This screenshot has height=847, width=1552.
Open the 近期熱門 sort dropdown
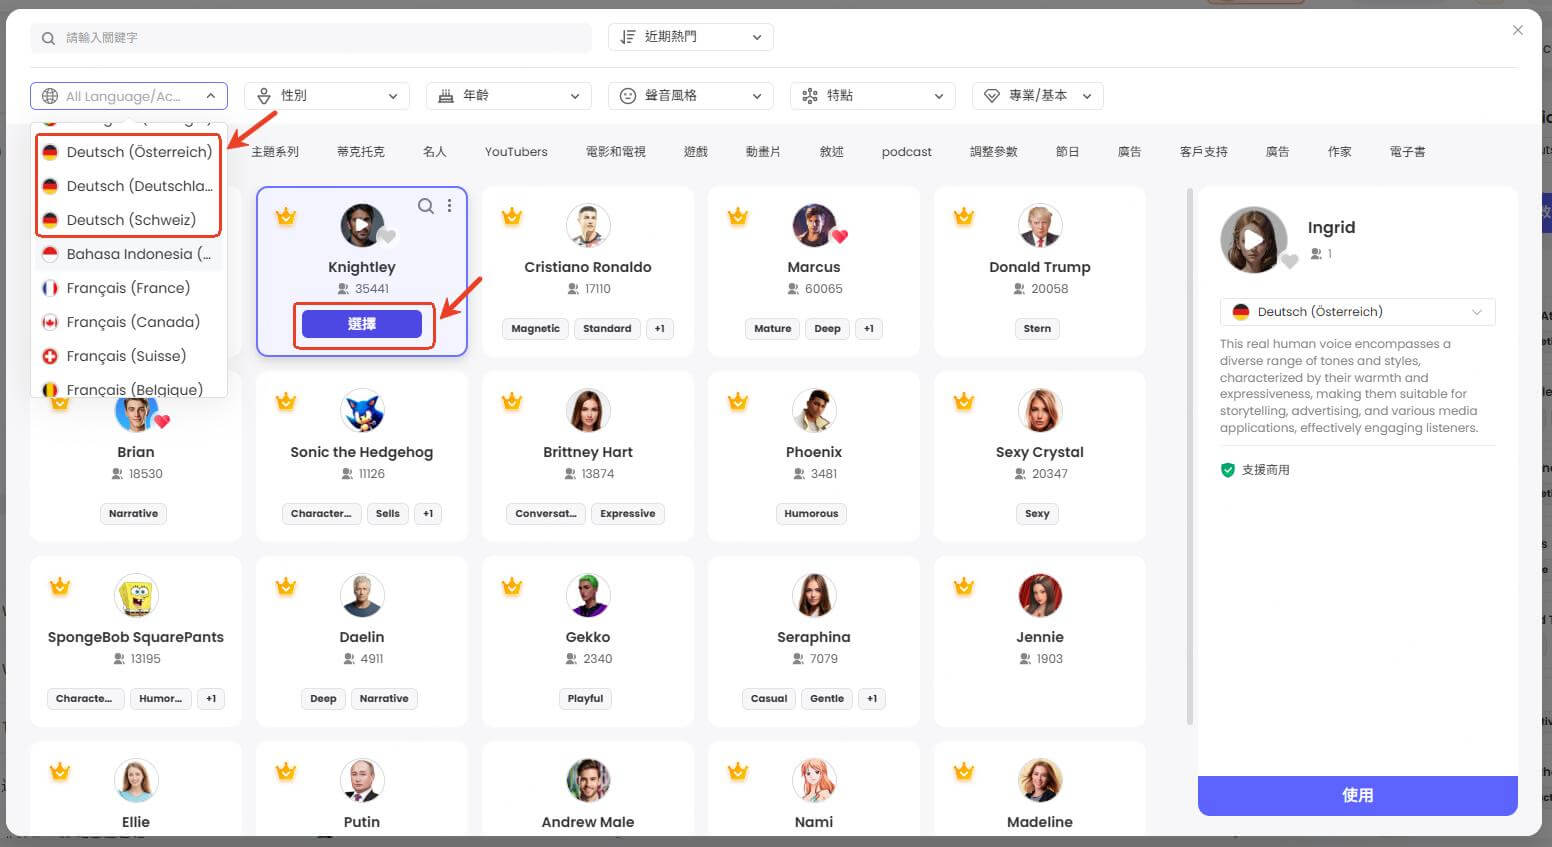point(690,37)
